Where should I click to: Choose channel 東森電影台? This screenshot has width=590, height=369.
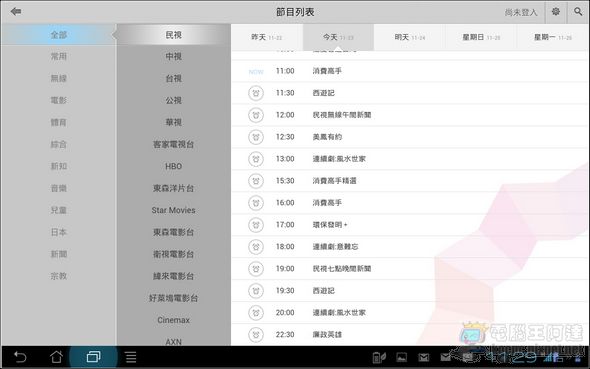tap(173, 232)
